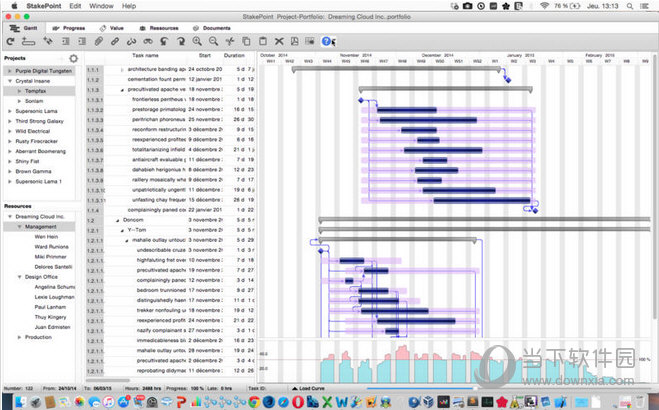
Task: Click the export image toolbar icon
Action: pyautogui.click(x=310, y=41)
